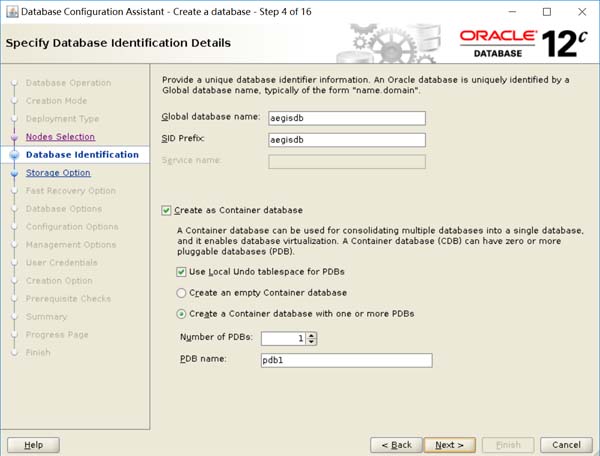Image resolution: width=600 pixels, height=456 pixels.
Task: Select Container database with one or more PDBs
Action: coord(181,314)
